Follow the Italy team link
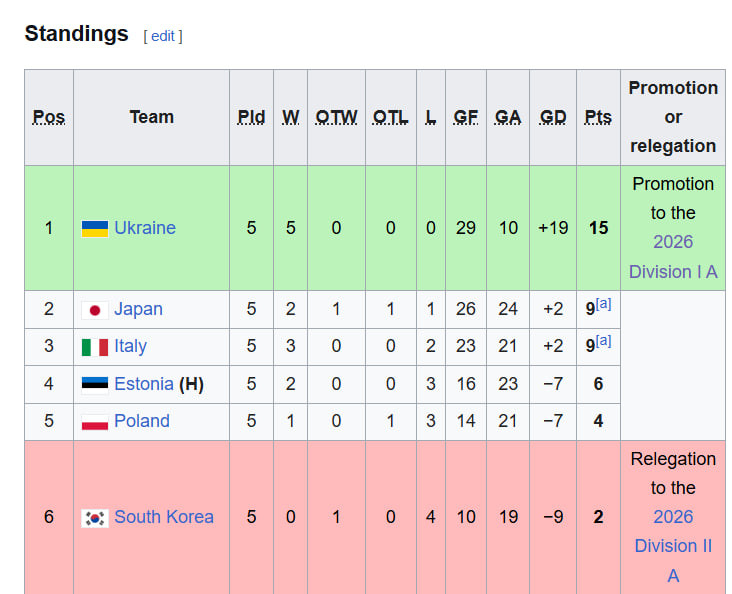Viewport: 732px width, 594px height. pyautogui.click(x=130, y=346)
